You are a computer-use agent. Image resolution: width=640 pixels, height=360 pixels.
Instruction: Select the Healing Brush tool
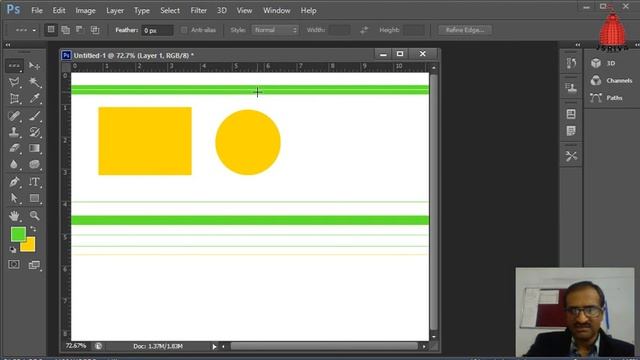(14, 116)
